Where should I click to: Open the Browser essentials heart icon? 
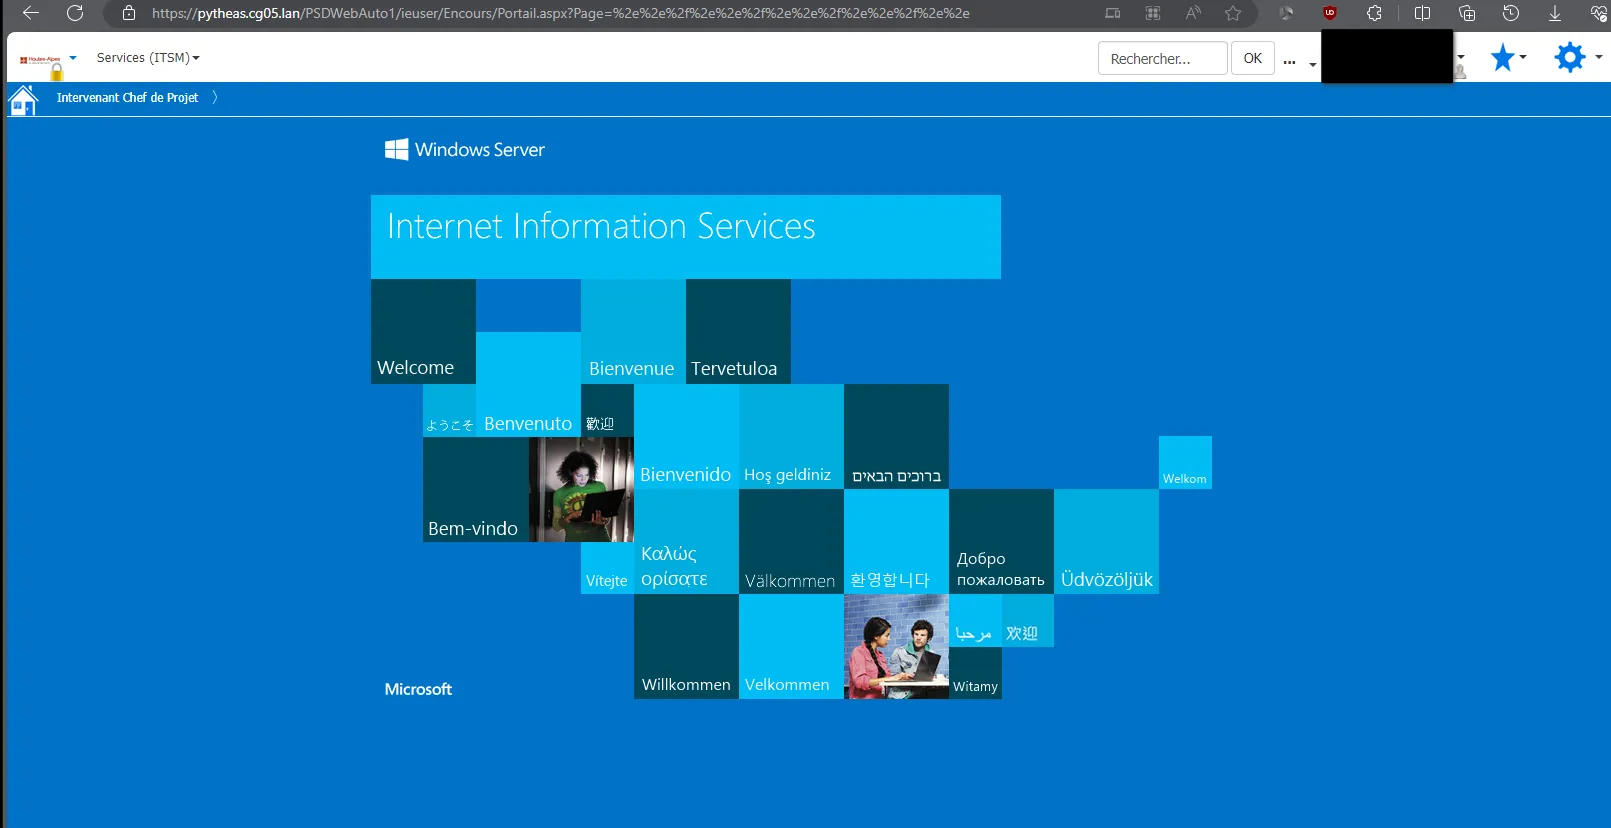(1598, 13)
